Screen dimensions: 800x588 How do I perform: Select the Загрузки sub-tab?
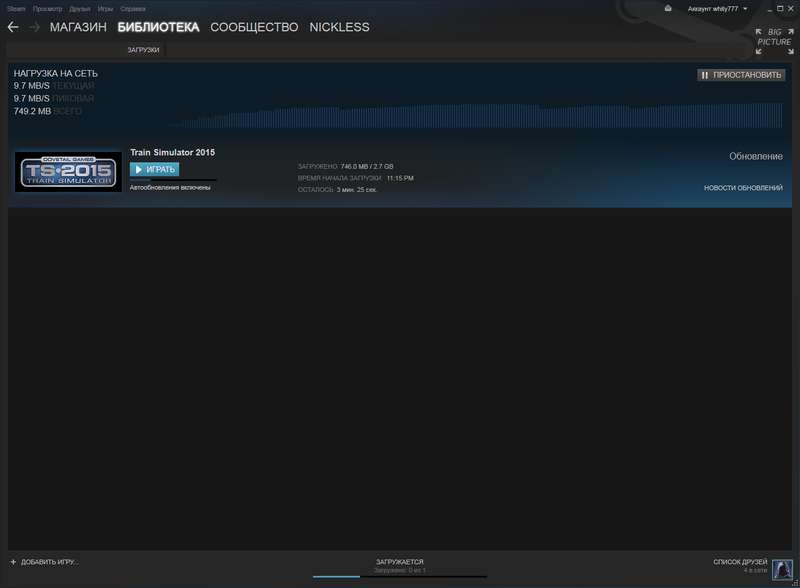click(x=143, y=49)
